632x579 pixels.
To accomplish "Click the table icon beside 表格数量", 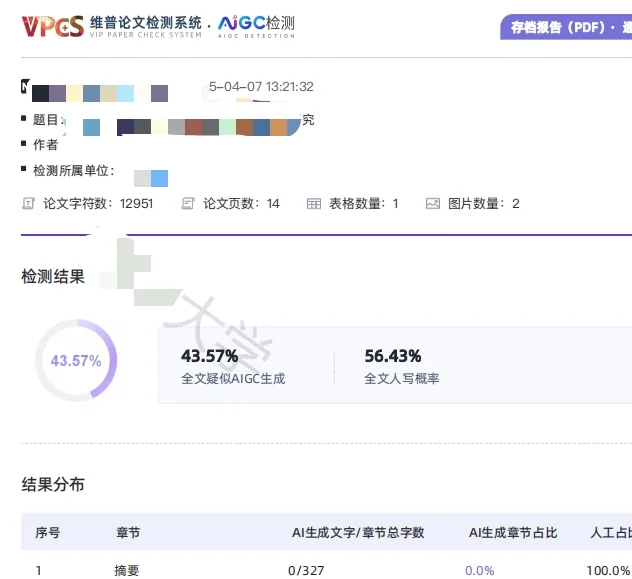I will click(314, 203).
